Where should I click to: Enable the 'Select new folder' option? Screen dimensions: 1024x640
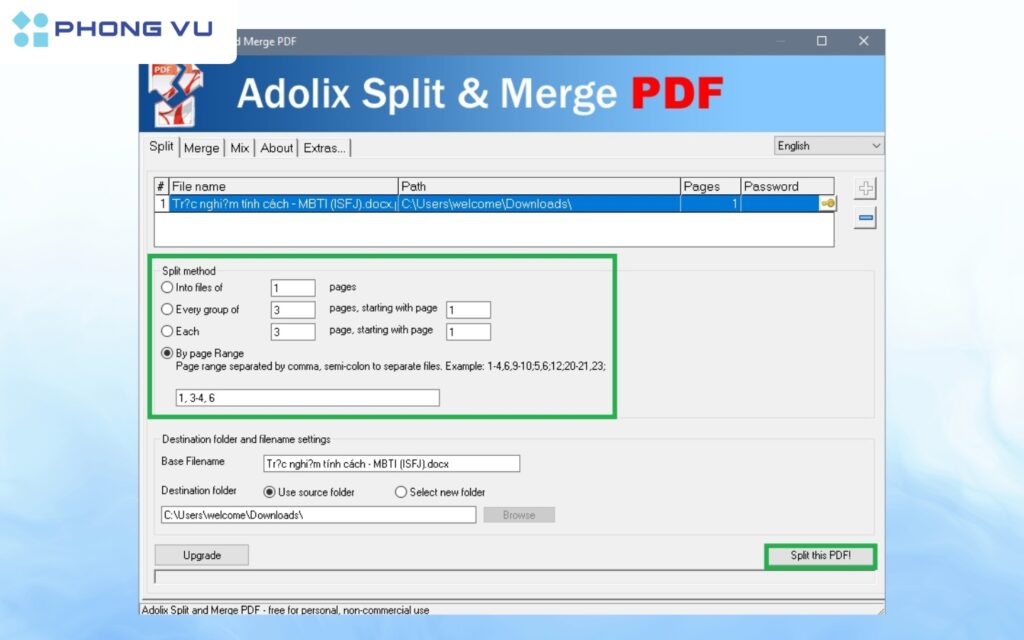tap(400, 492)
